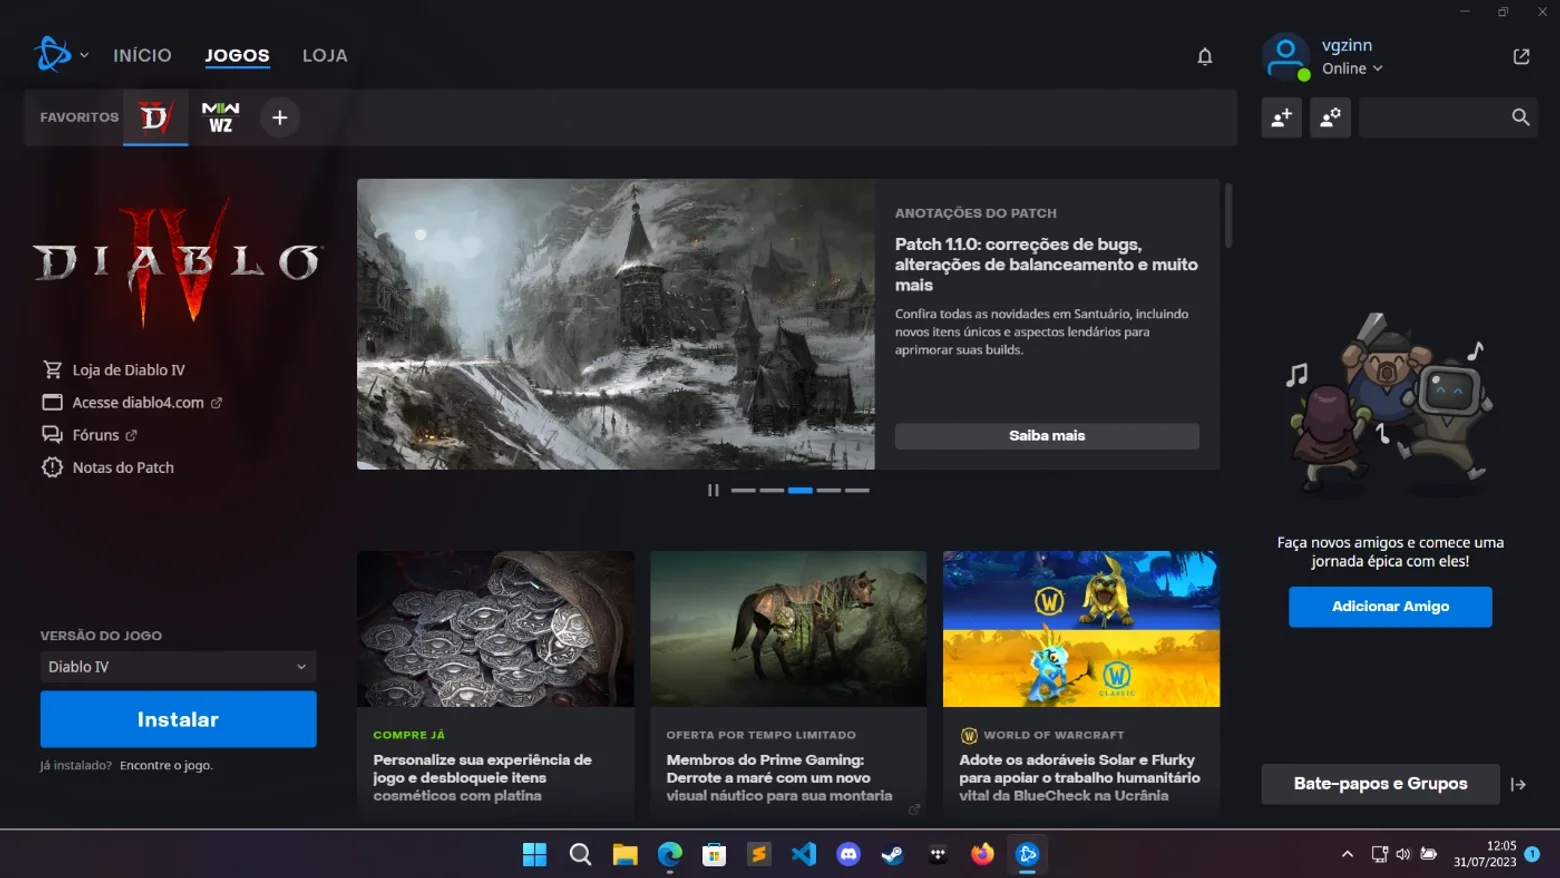Add a game to favorites
This screenshot has height=878, width=1560.
click(280, 118)
